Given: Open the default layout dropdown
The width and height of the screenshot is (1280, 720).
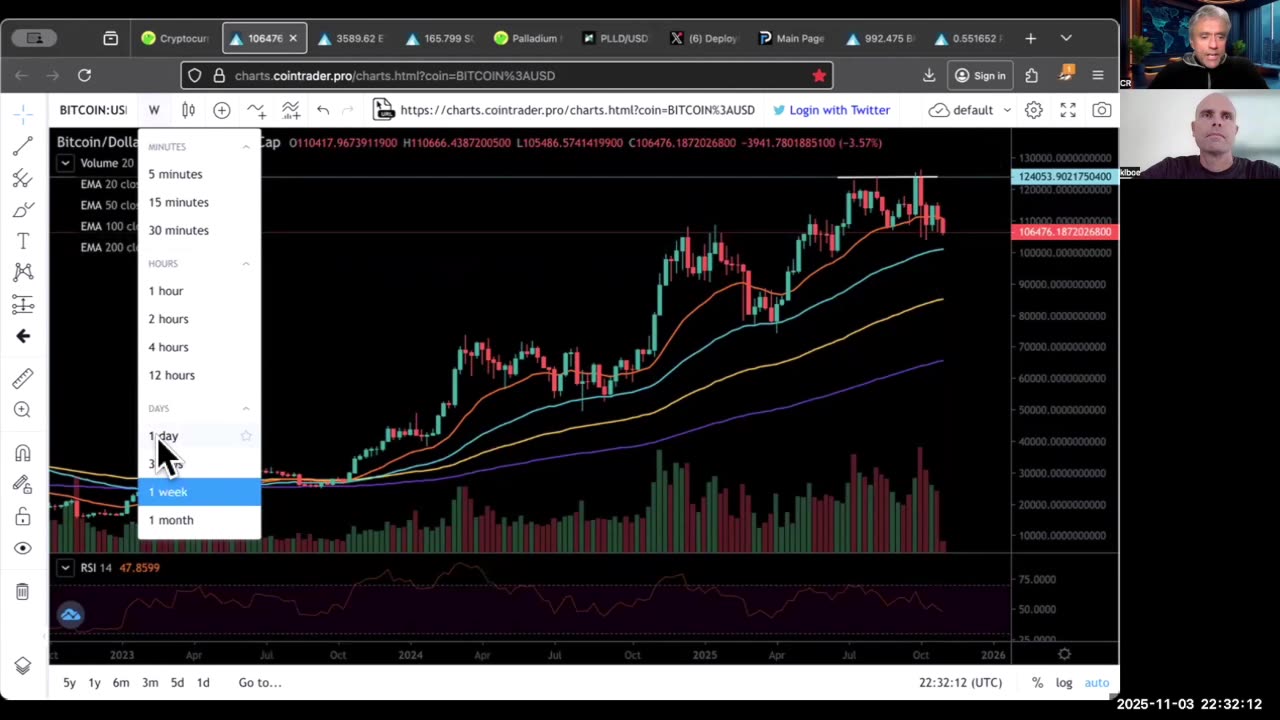Looking at the screenshot, I should (970, 110).
